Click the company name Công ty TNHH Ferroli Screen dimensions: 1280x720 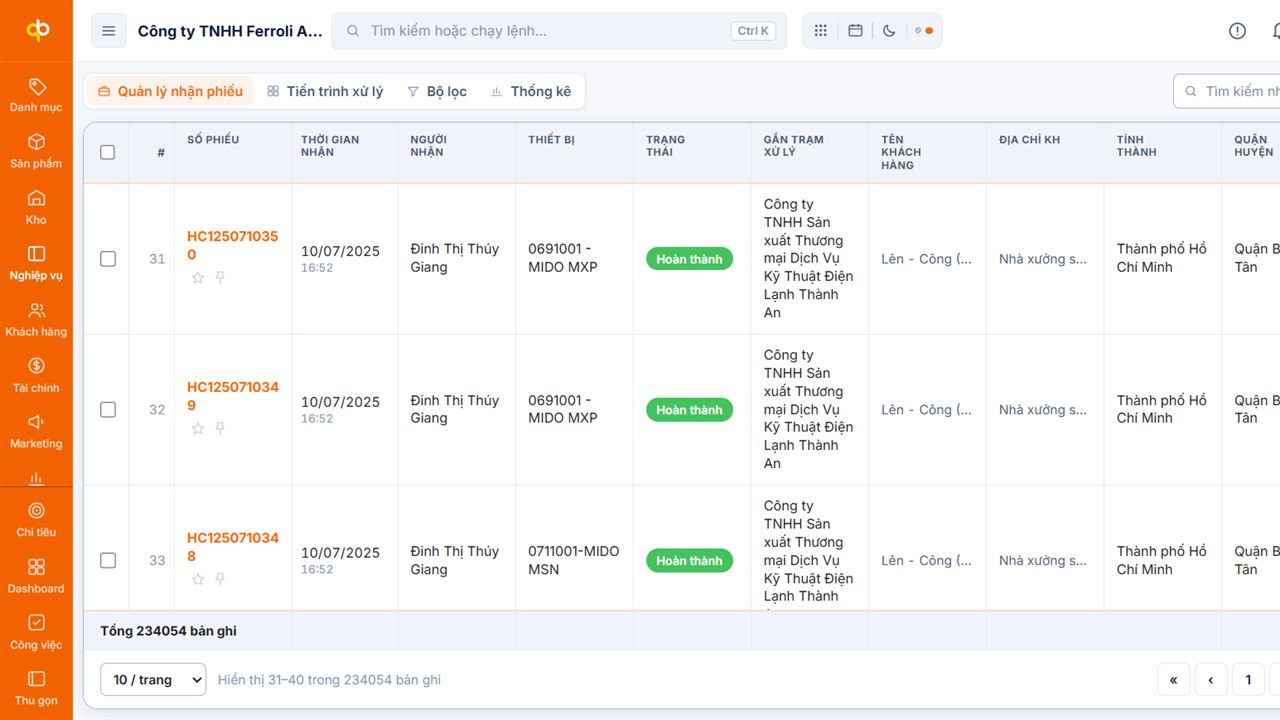tap(230, 31)
